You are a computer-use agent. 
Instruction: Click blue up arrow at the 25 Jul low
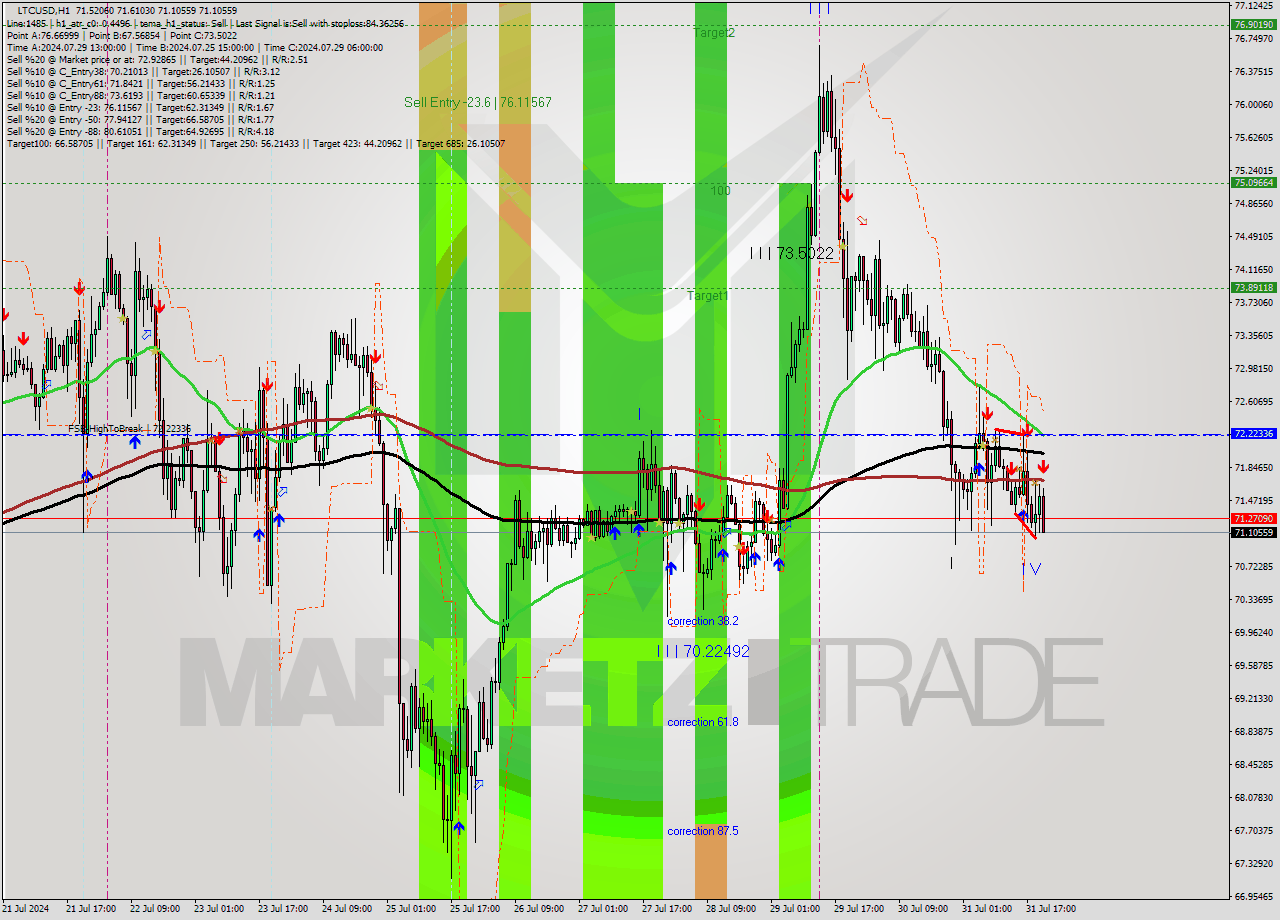[x=458, y=827]
